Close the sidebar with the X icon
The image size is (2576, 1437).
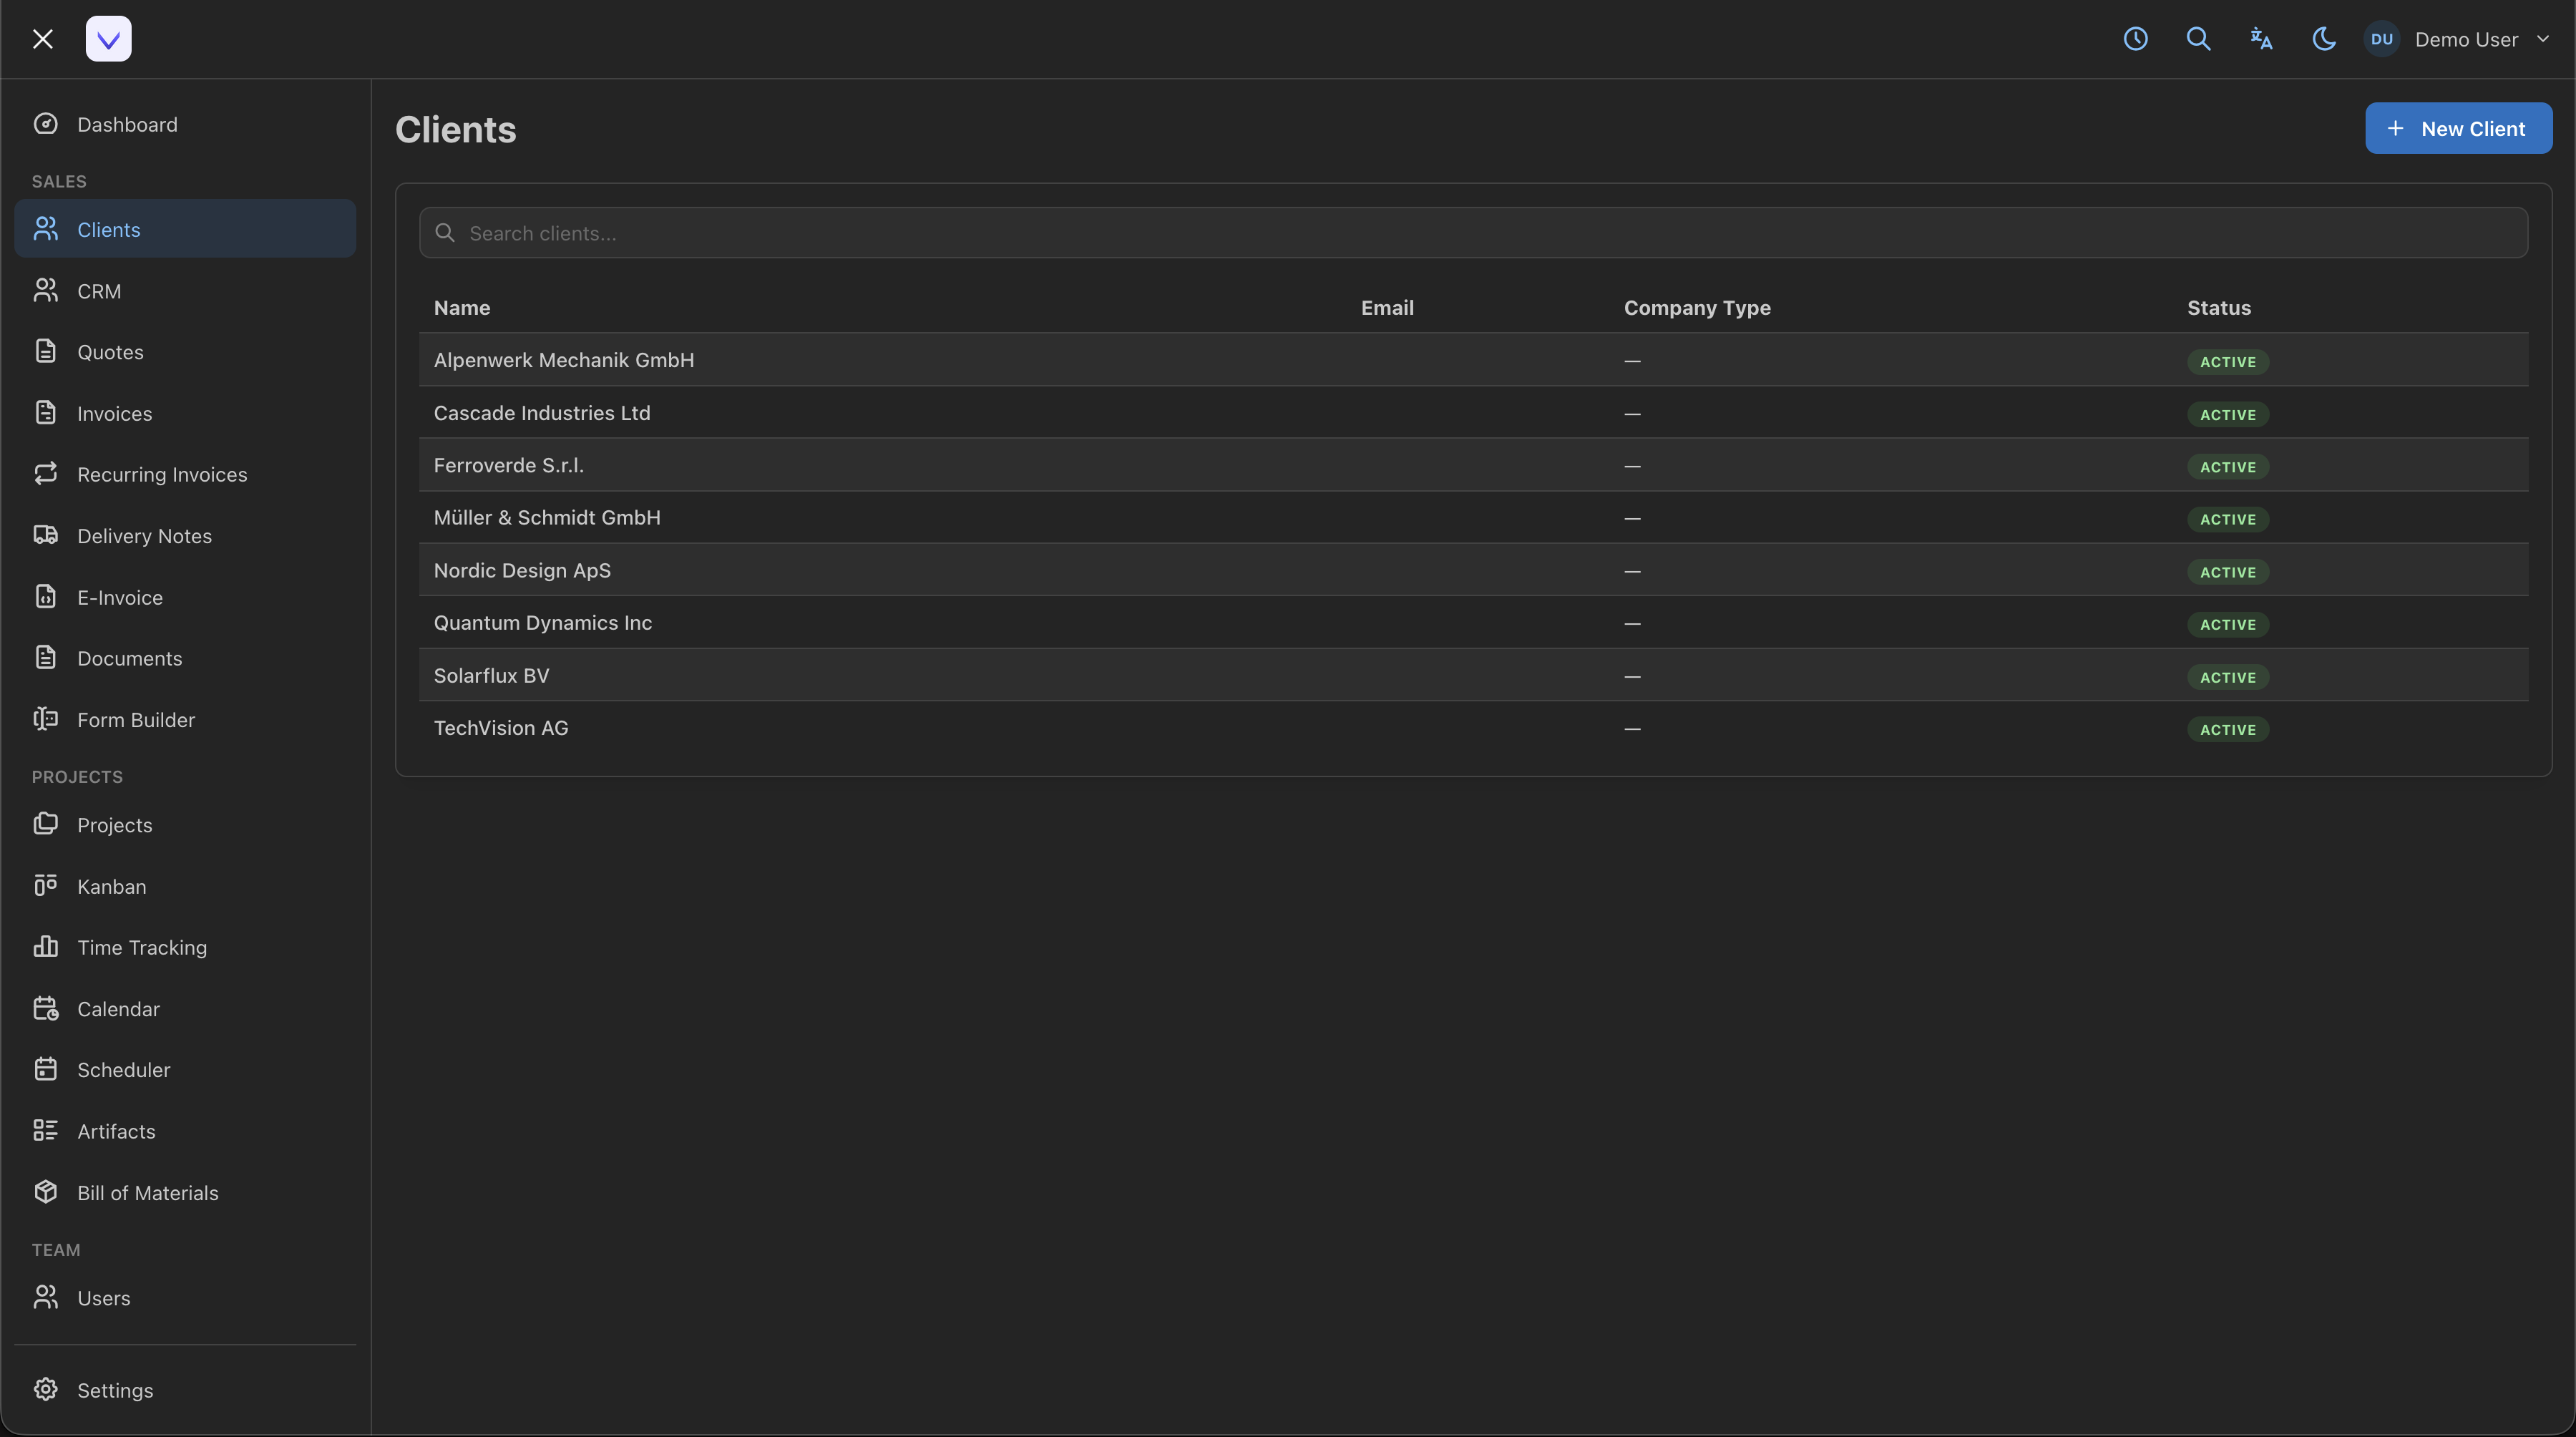tap(42, 39)
